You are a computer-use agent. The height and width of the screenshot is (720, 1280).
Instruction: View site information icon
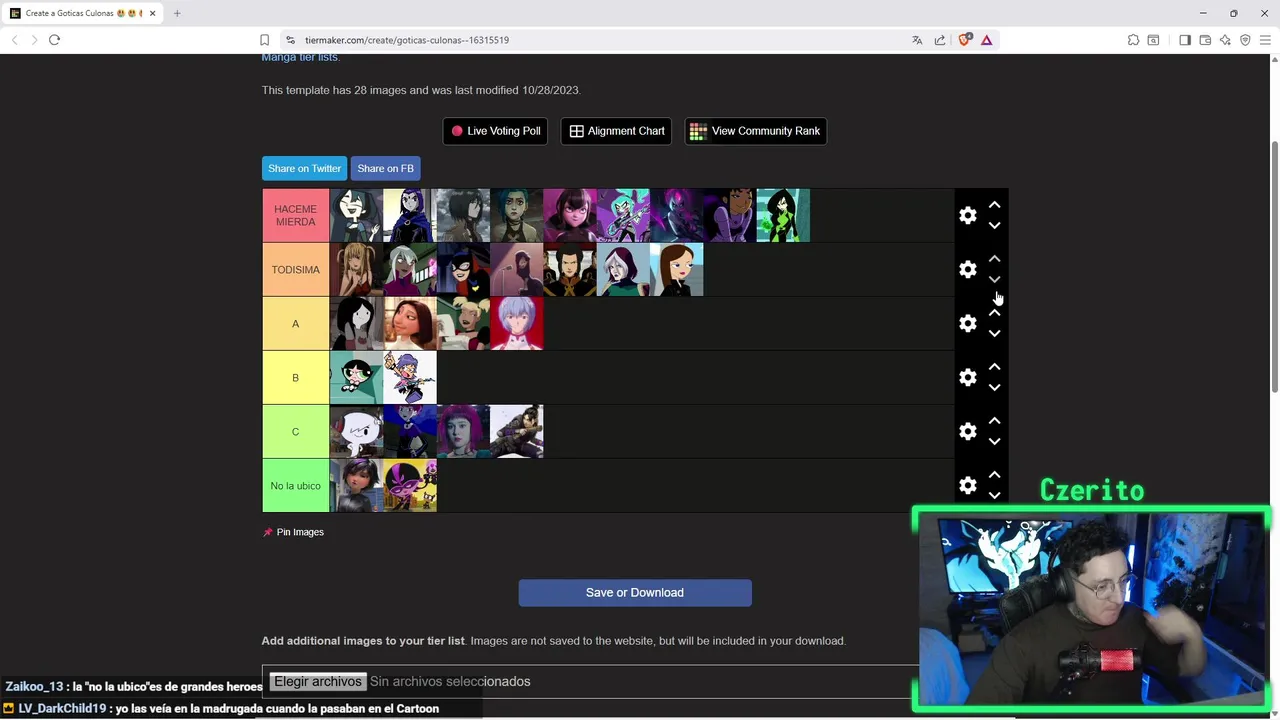[290, 40]
